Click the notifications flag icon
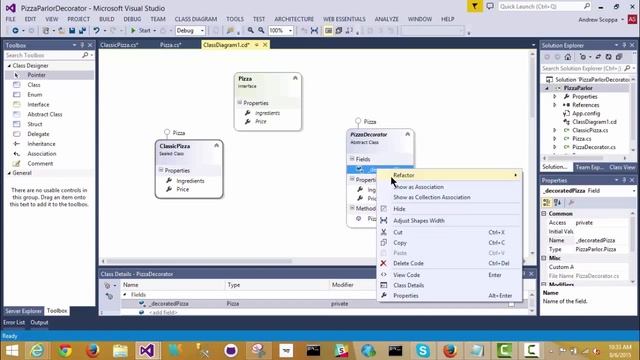Image resolution: width=640 pixels, height=360 pixels. tap(475, 7)
